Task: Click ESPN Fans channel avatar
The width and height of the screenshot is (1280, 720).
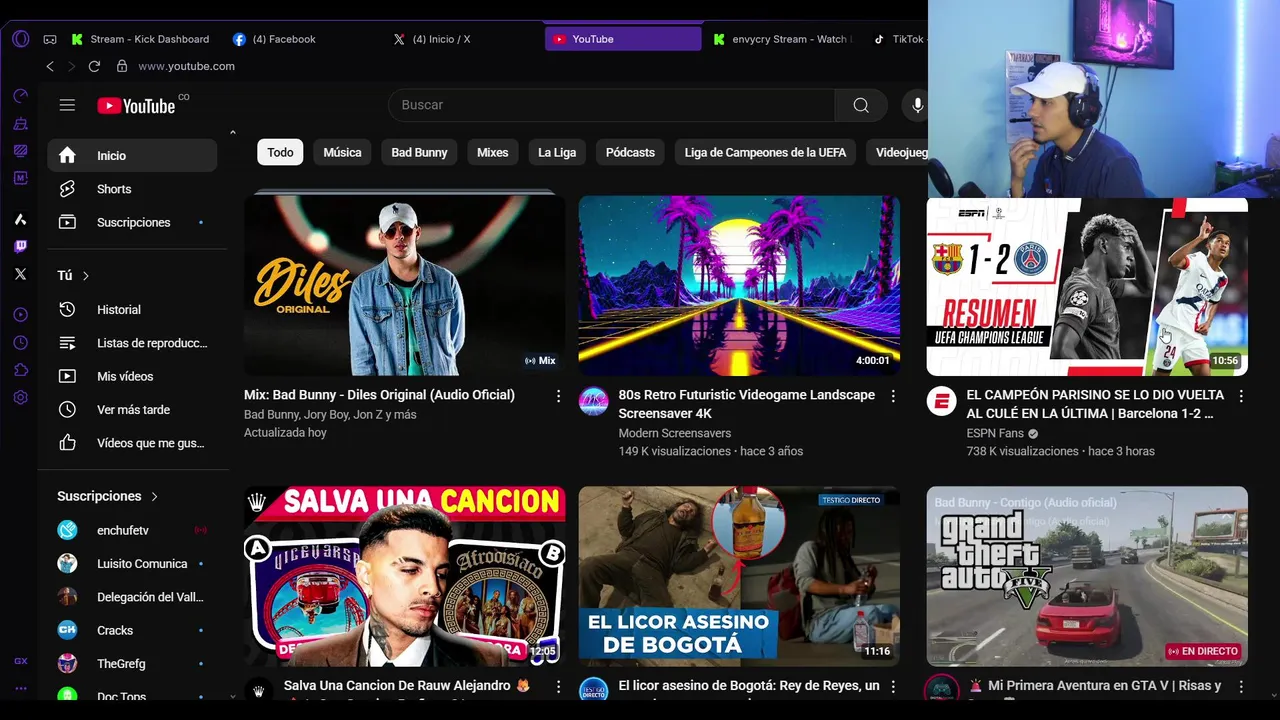Action: (x=941, y=401)
